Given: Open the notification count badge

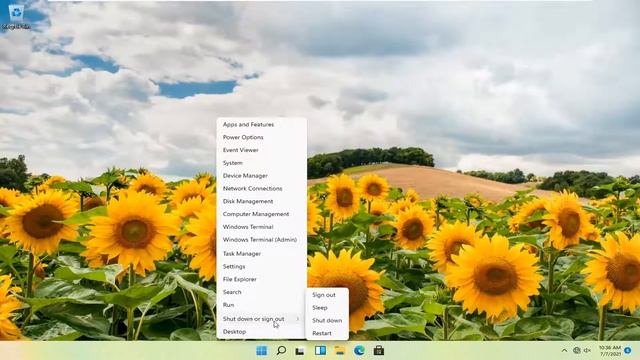Looking at the screenshot, I should 628,351.
